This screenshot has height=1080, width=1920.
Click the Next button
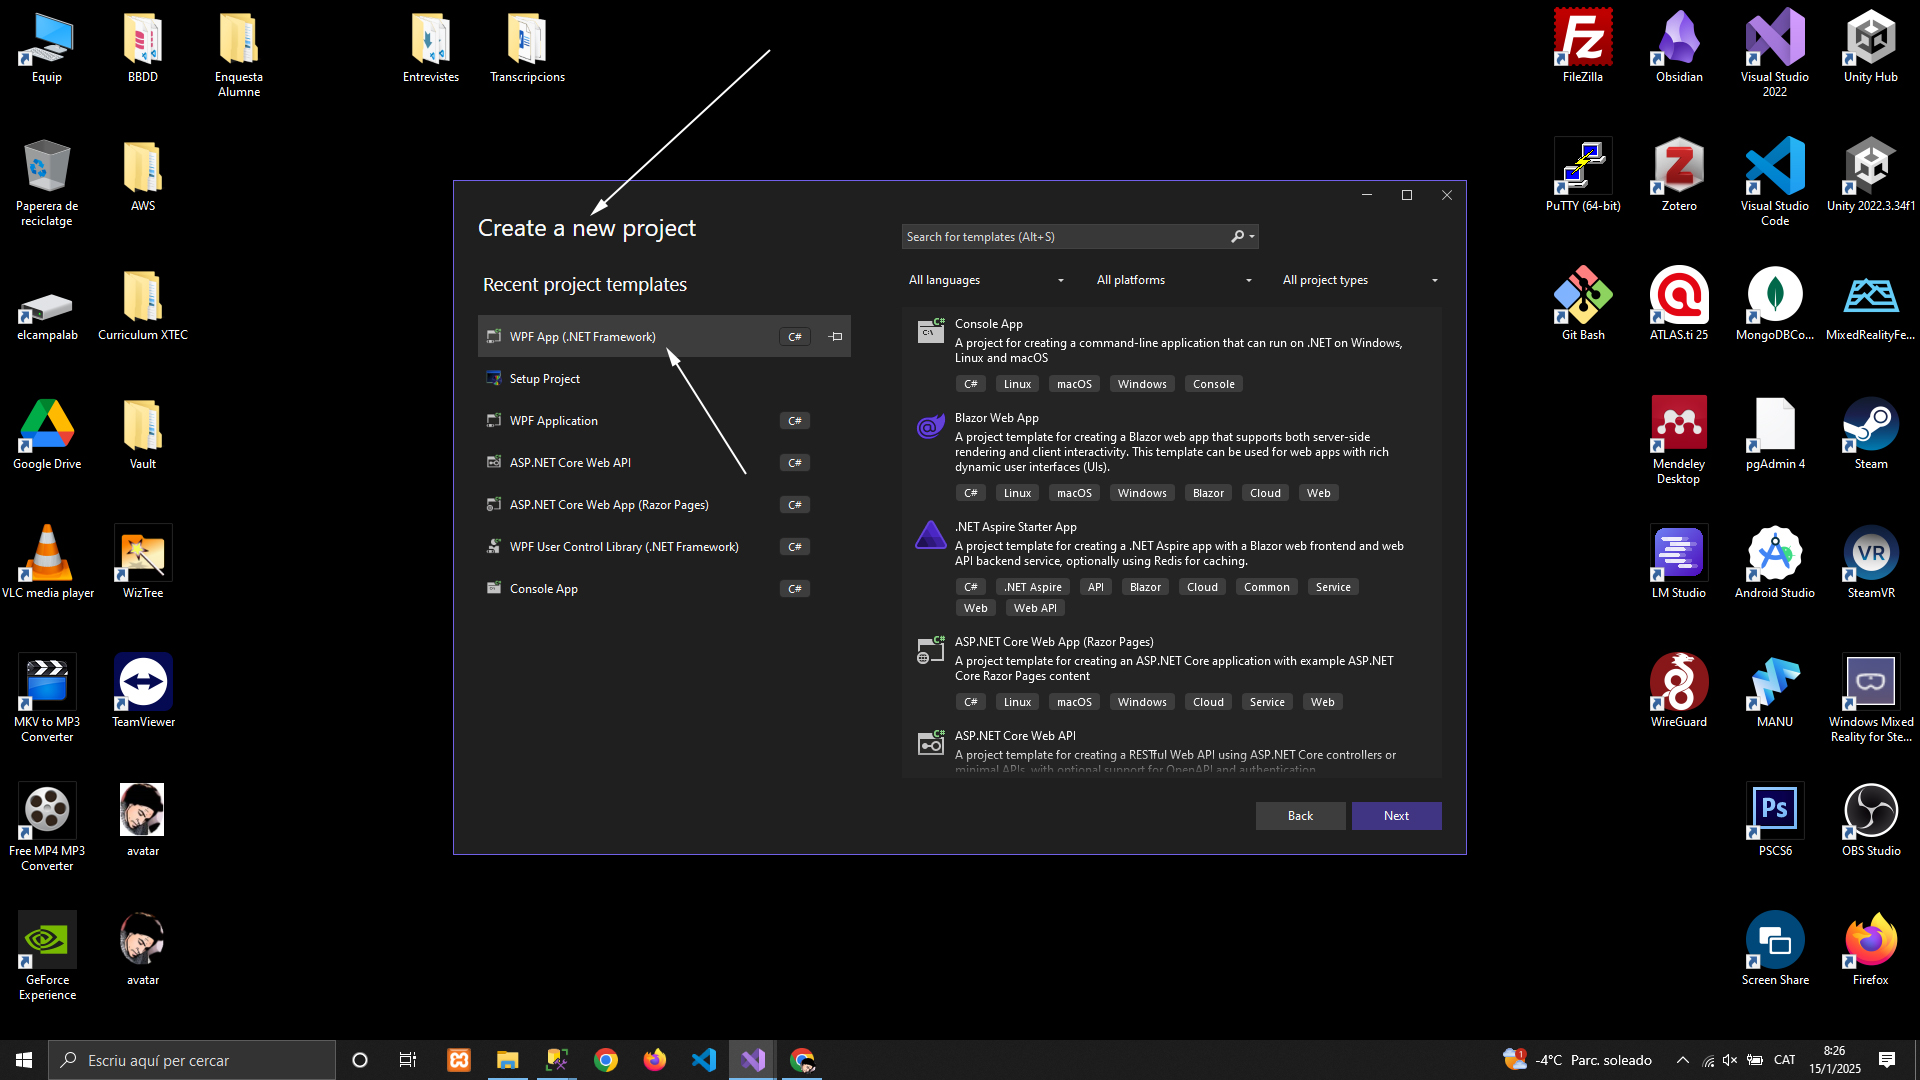(x=1396, y=816)
